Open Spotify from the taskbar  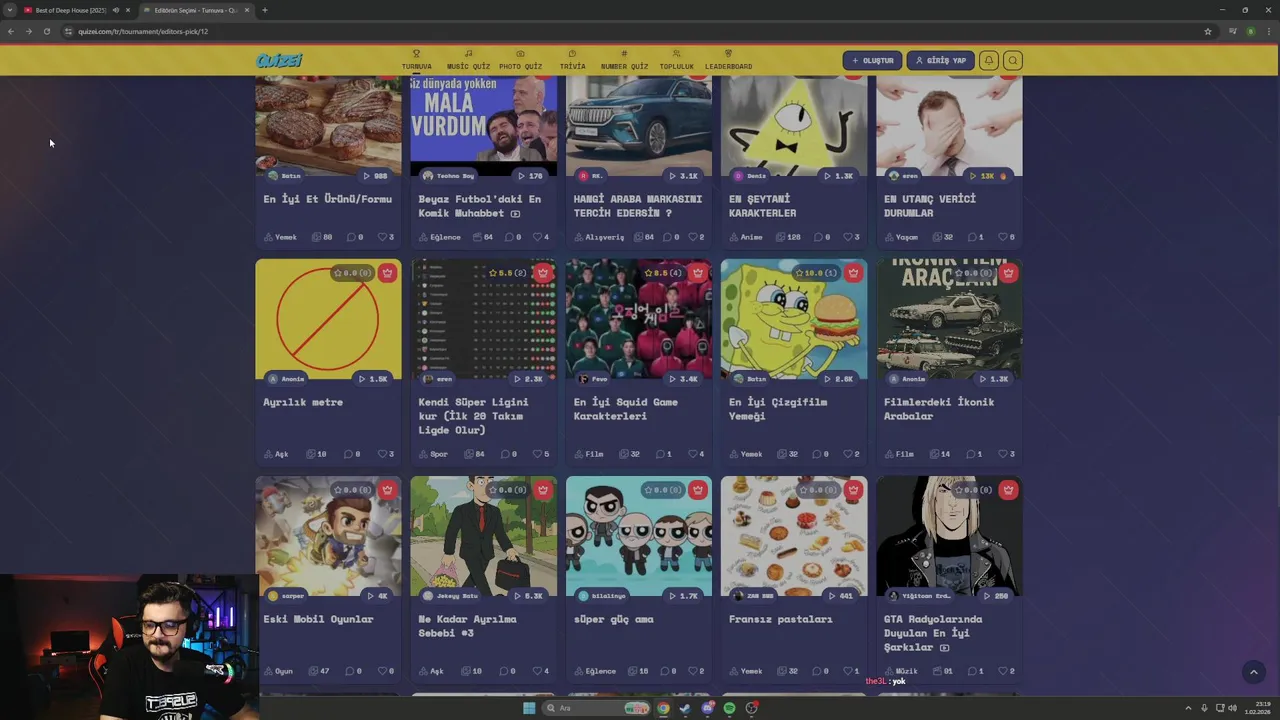(729, 708)
